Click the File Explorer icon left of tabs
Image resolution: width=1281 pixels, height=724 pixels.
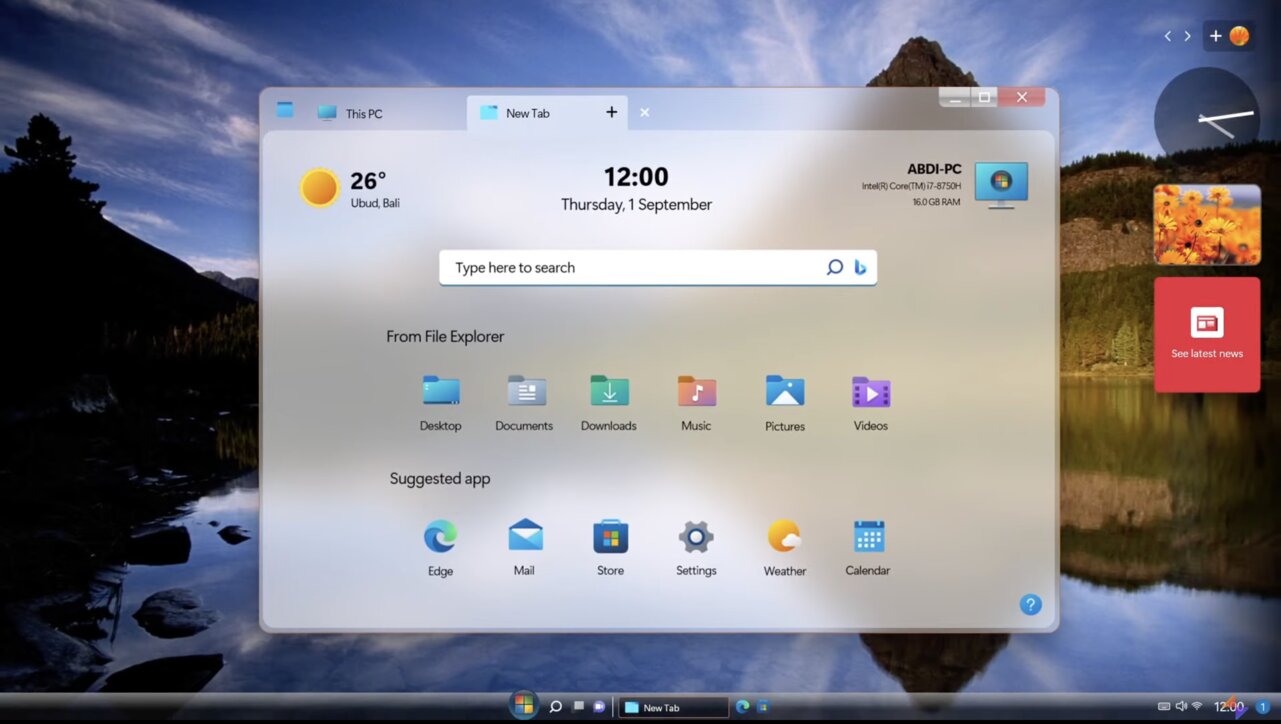point(285,110)
